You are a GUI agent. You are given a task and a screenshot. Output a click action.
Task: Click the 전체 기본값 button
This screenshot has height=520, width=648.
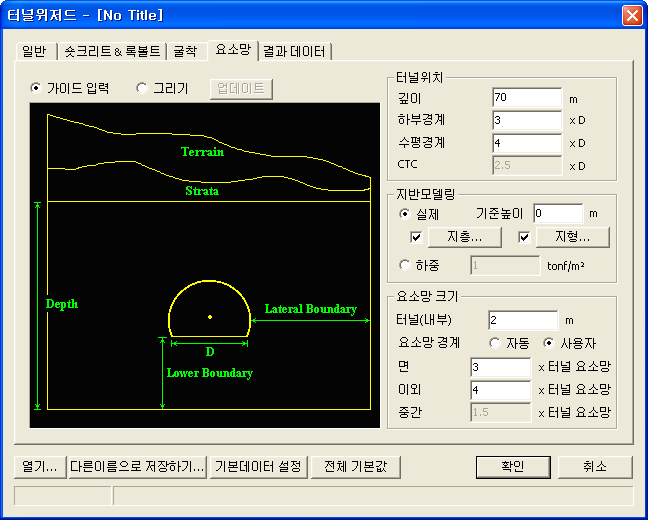pyautogui.click(x=356, y=467)
